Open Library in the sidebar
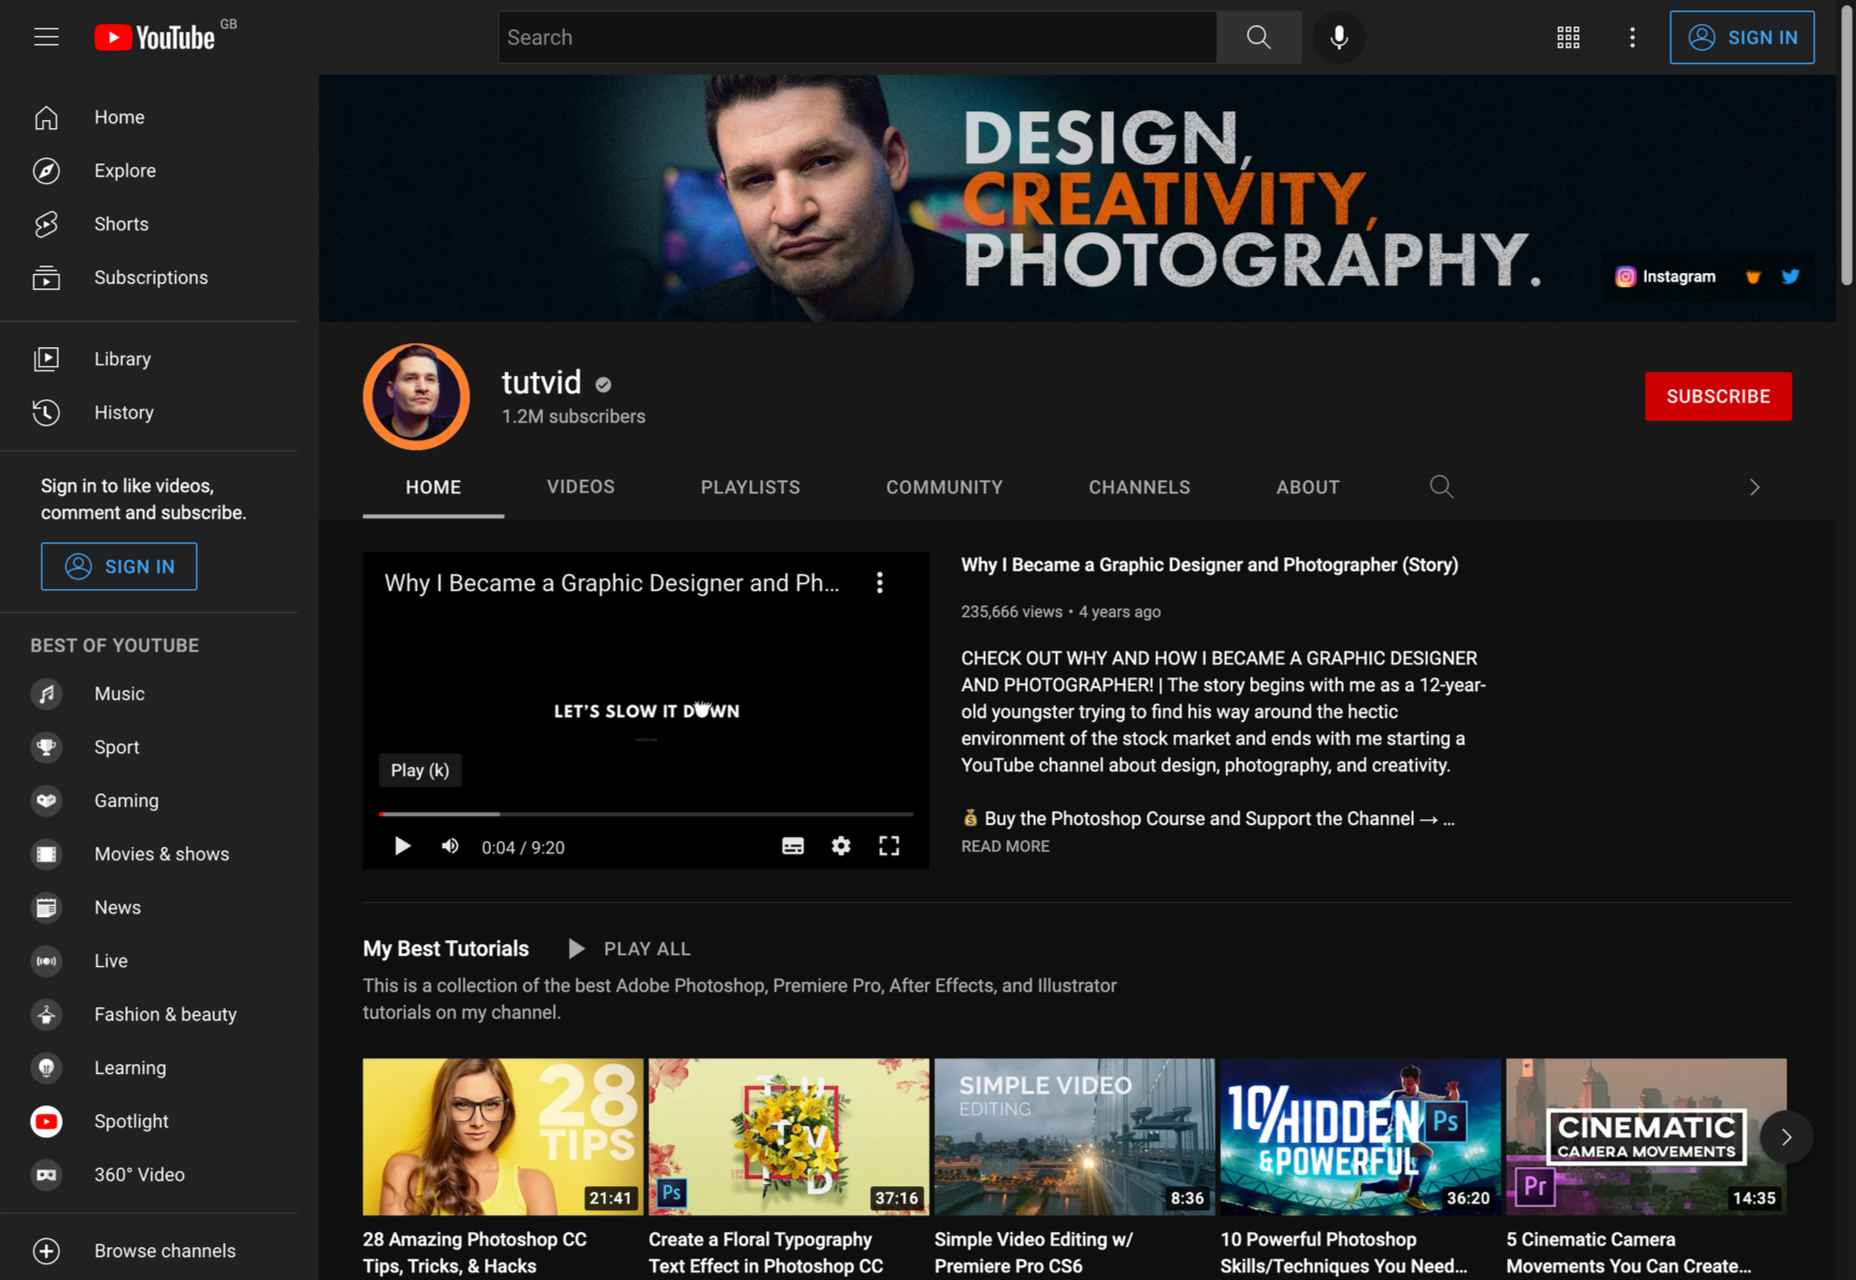 tap(150, 358)
